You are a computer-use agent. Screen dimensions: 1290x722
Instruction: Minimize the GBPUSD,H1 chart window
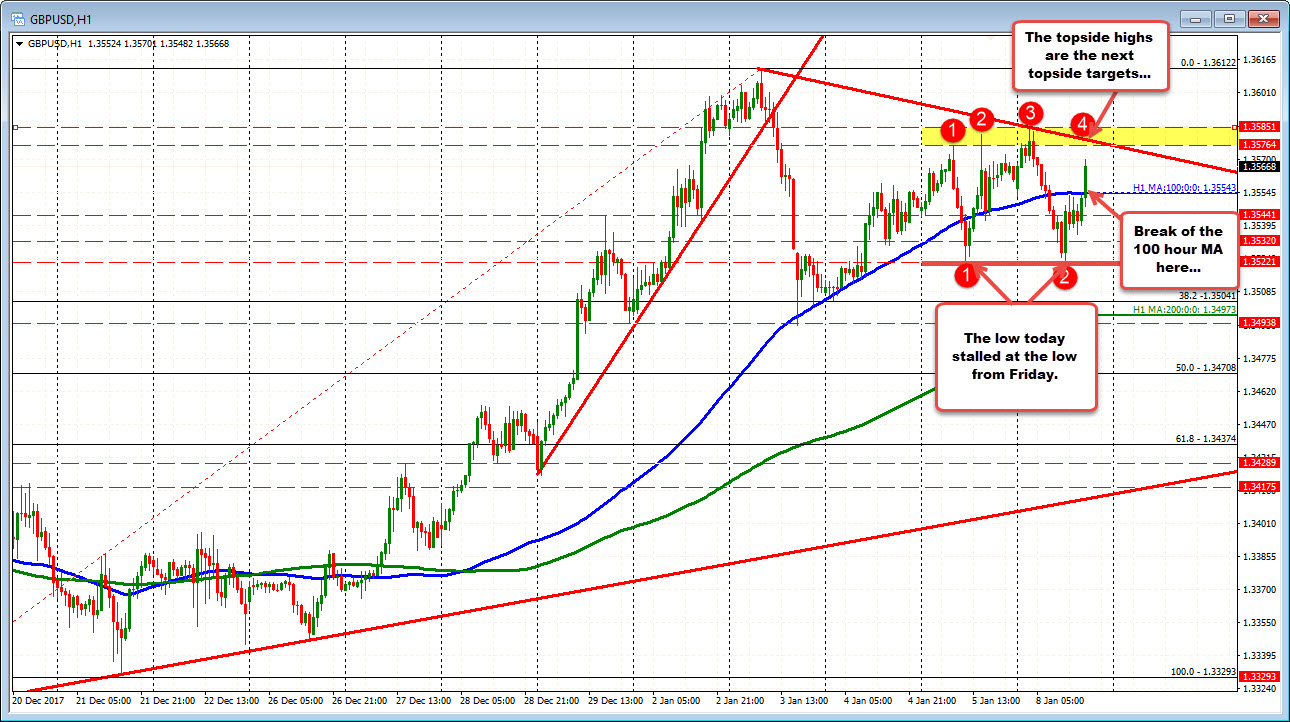point(1196,17)
